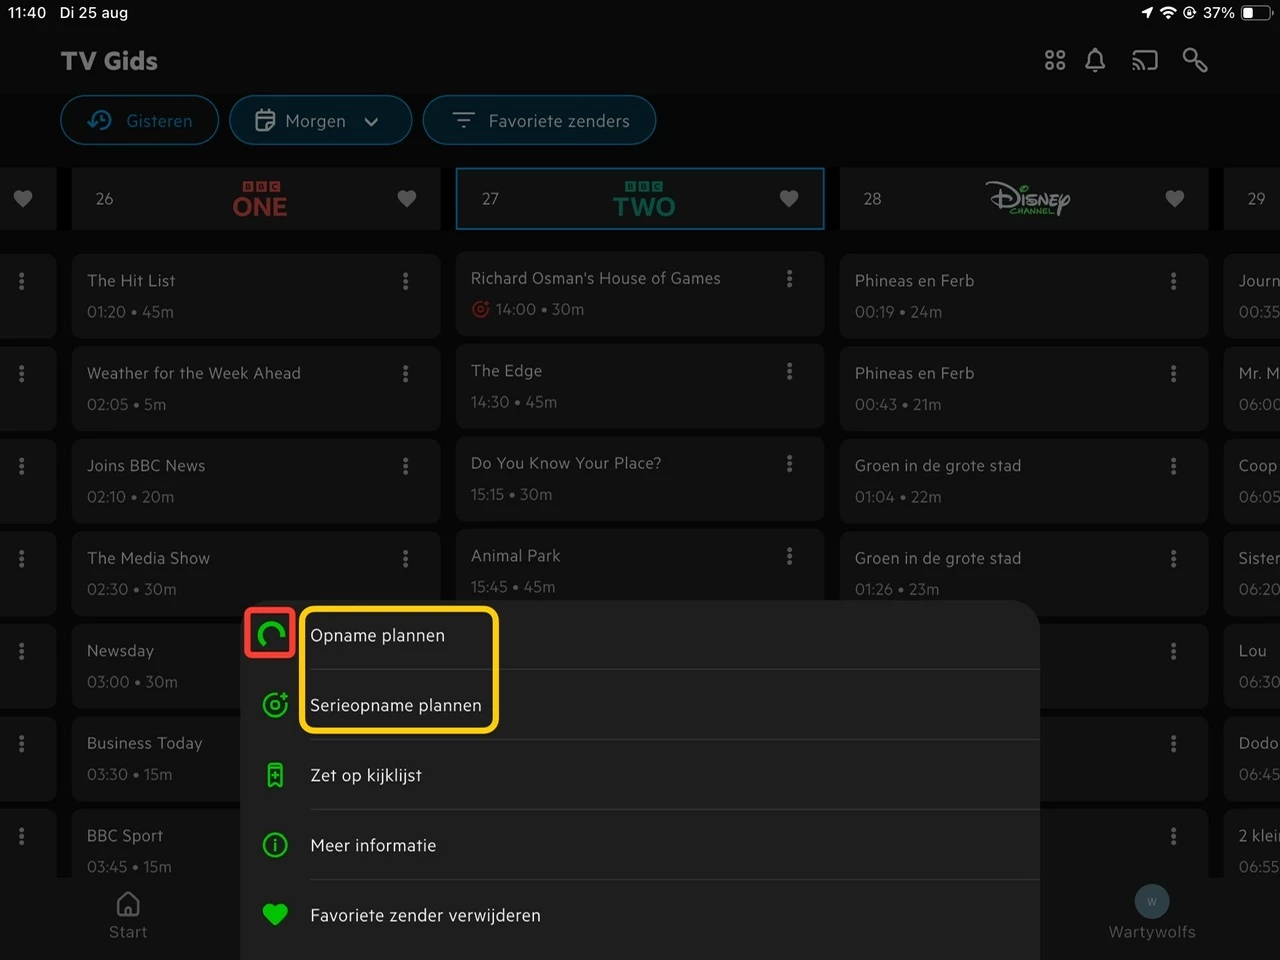Tap the watchlist bookmark icon

pyautogui.click(x=275, y=775)
